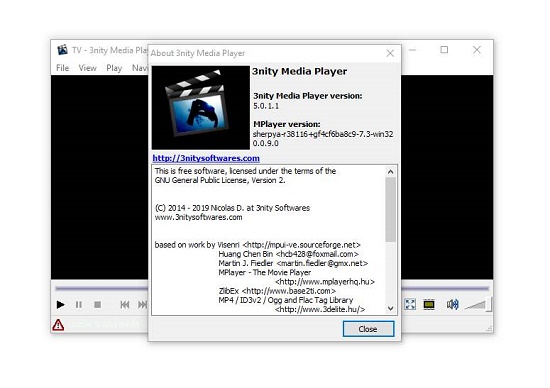Minimize the main 3nity Media Player window
The width and height of the screenshot is (550, 388).
click(412, 50)
